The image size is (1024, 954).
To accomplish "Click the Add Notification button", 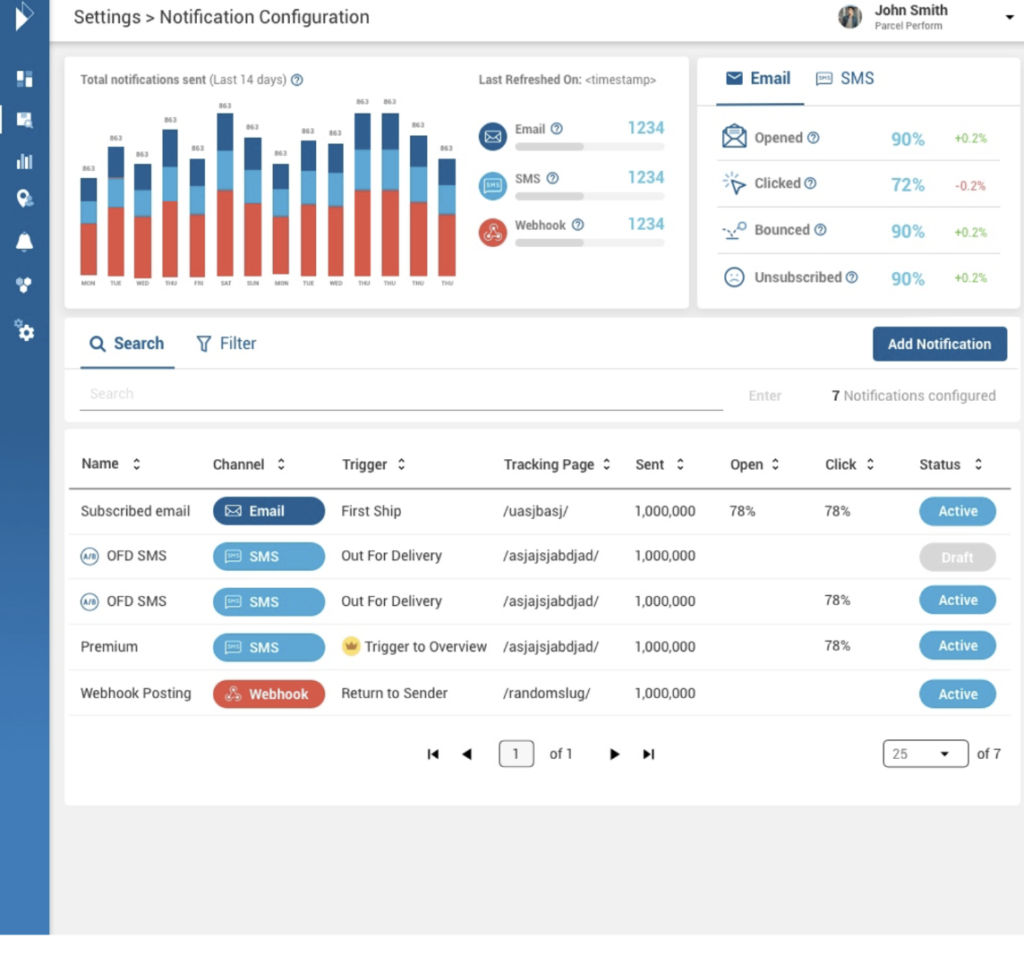I will point(939,344).
